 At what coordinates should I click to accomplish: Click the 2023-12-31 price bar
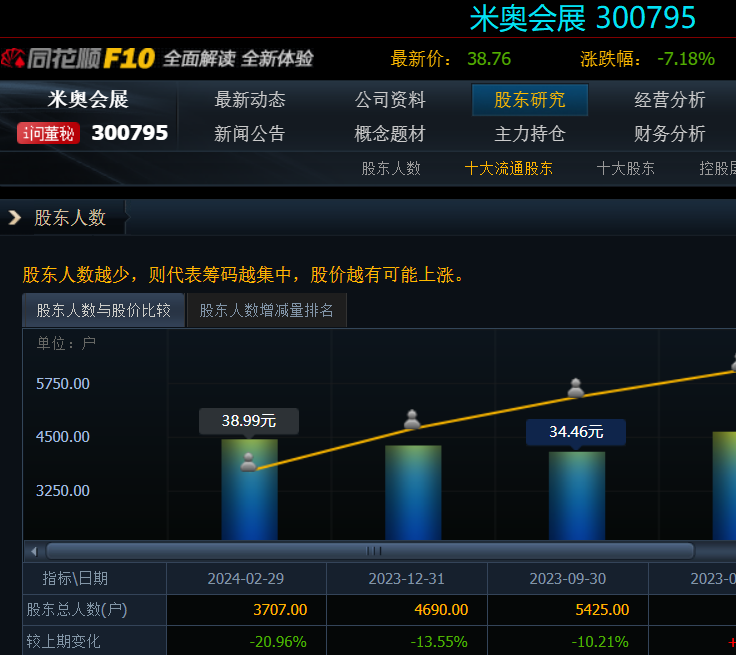413,492
